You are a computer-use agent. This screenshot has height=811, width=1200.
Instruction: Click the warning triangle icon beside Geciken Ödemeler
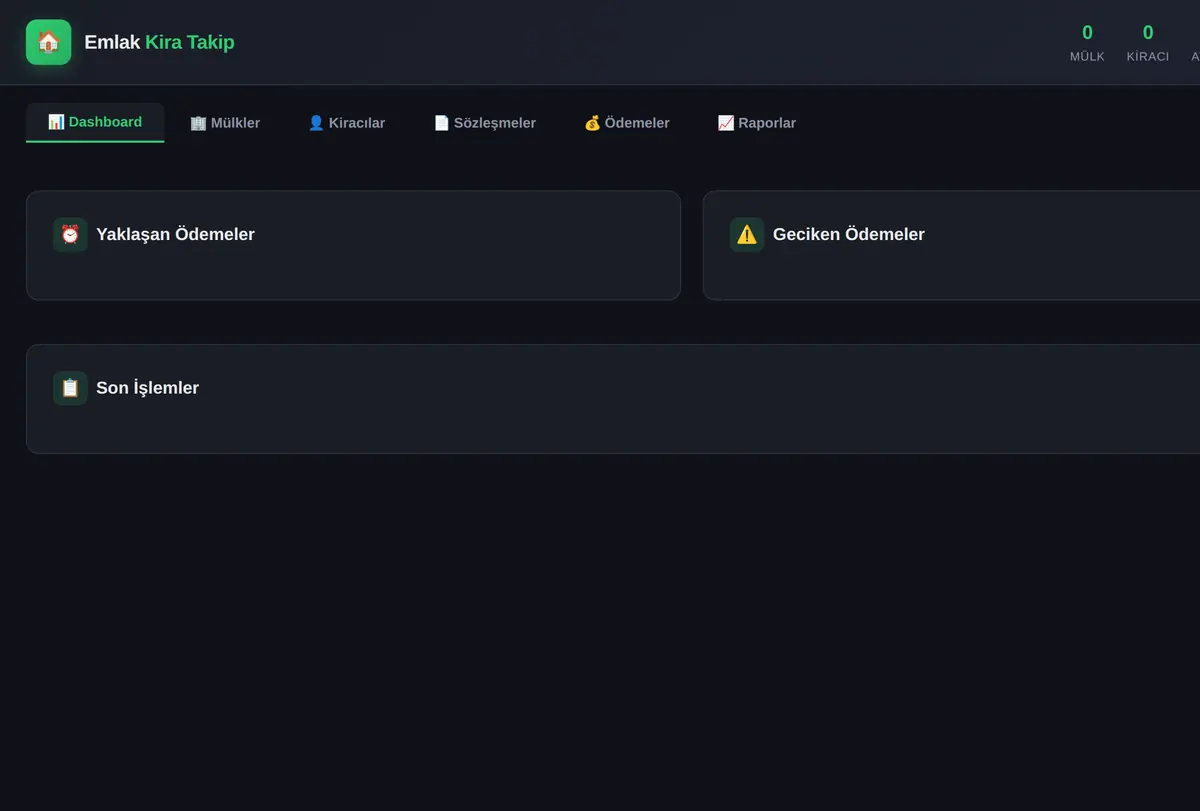coord(747,235)
